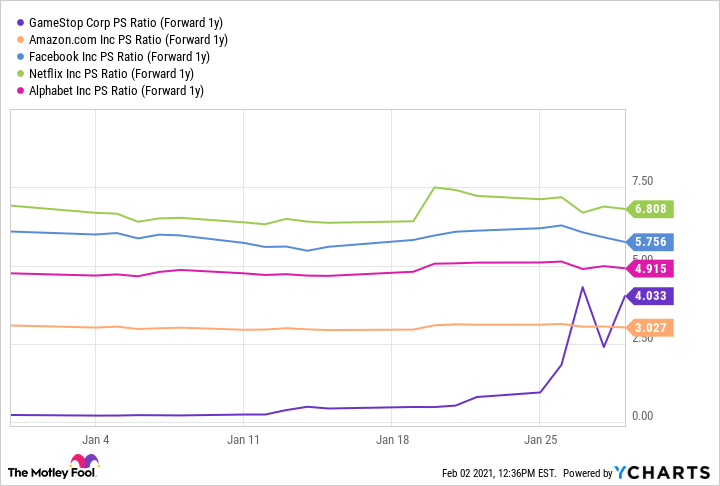Click the Alphabet 4.915 value tag
The image size is (720, 486).
pyautogui.click(x=651, y=268)
